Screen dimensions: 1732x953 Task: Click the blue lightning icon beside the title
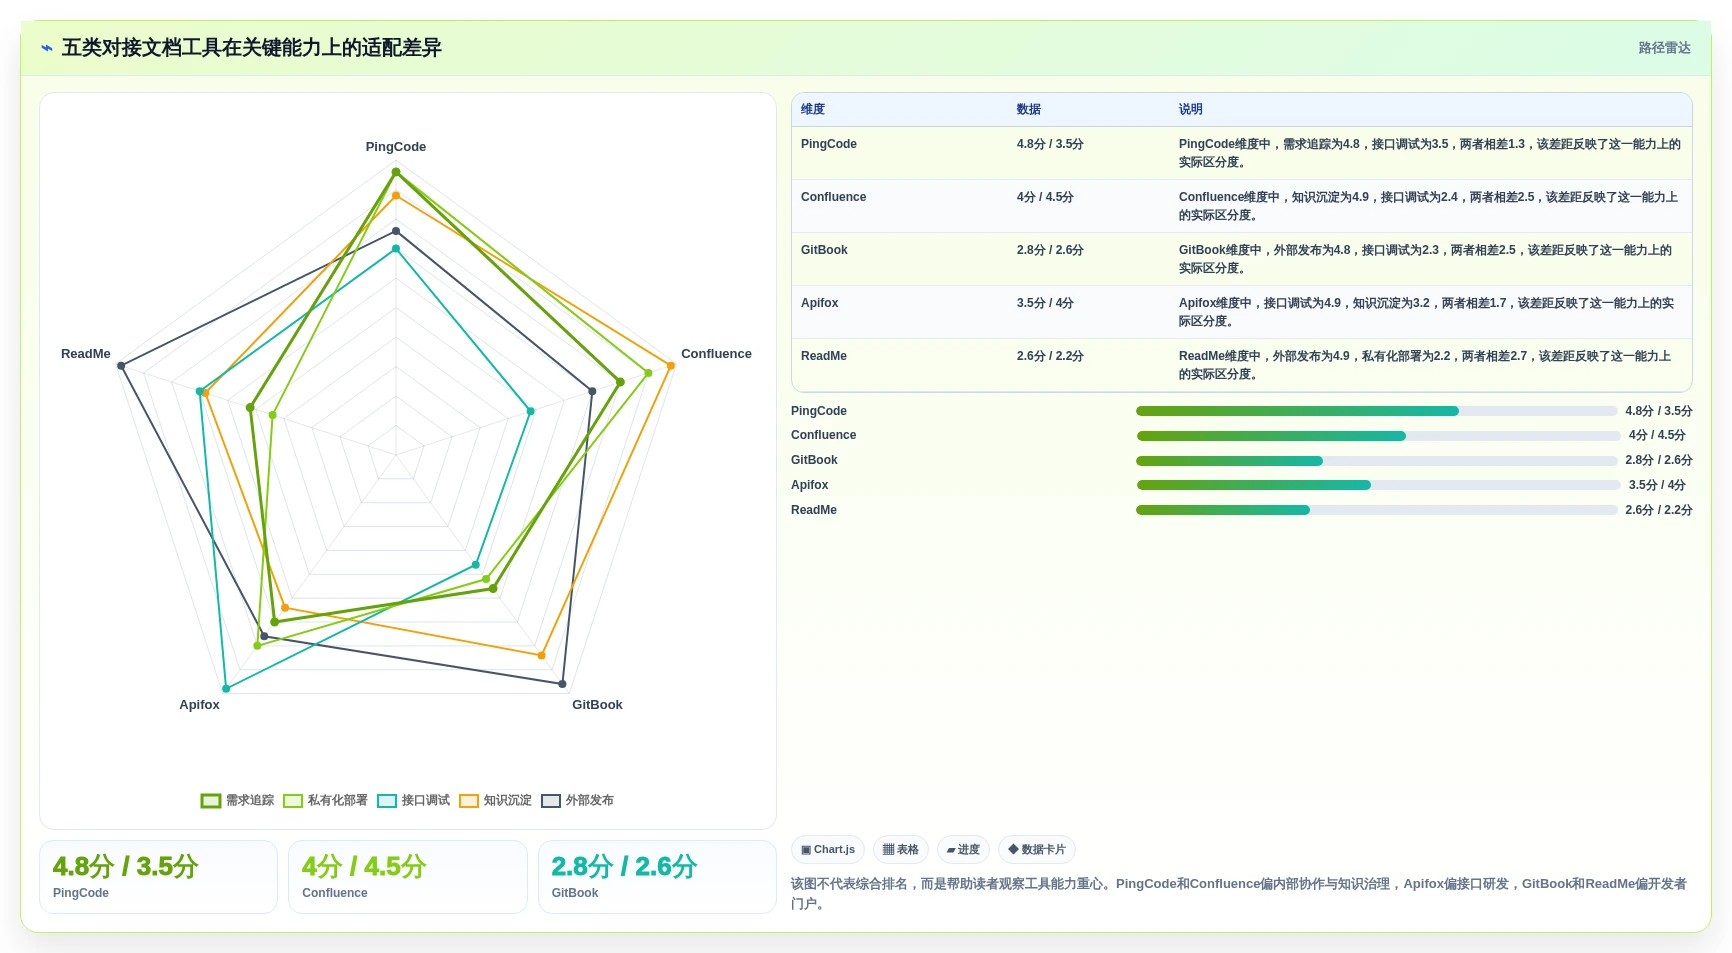(x=47, y=48)
